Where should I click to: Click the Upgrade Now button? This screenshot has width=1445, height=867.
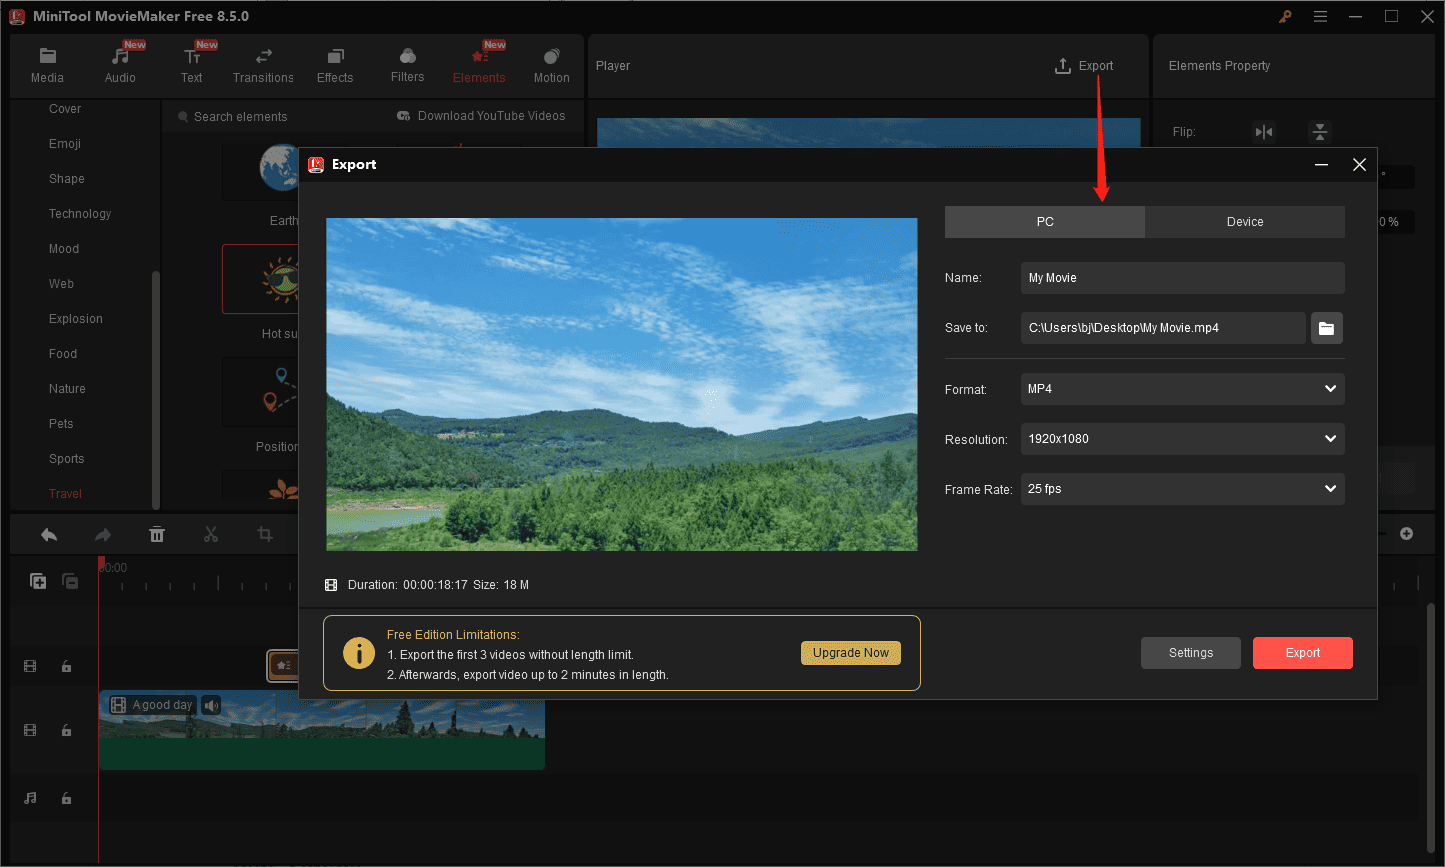tap(850, 652)
